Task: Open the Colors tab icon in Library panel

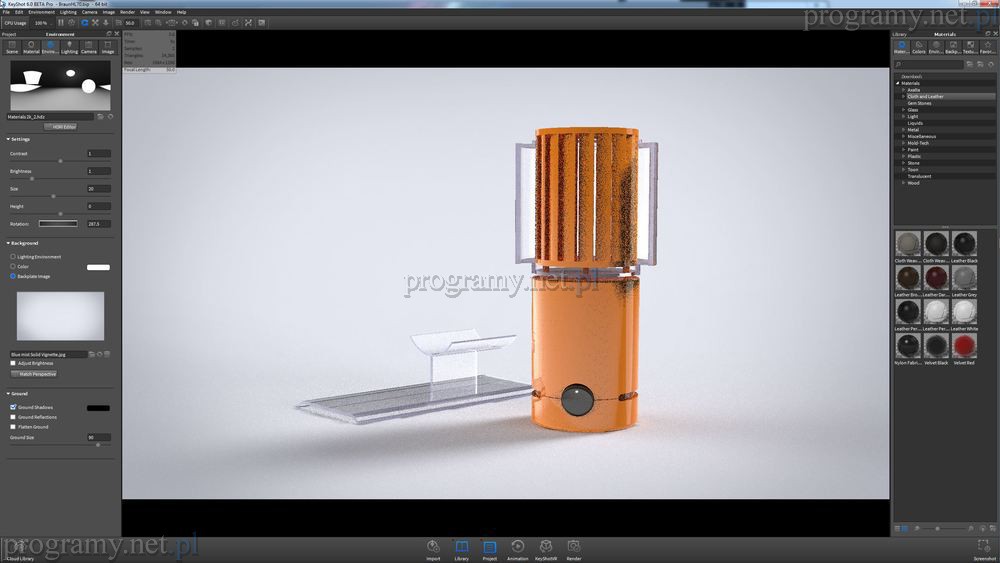Action: point(918,46)
